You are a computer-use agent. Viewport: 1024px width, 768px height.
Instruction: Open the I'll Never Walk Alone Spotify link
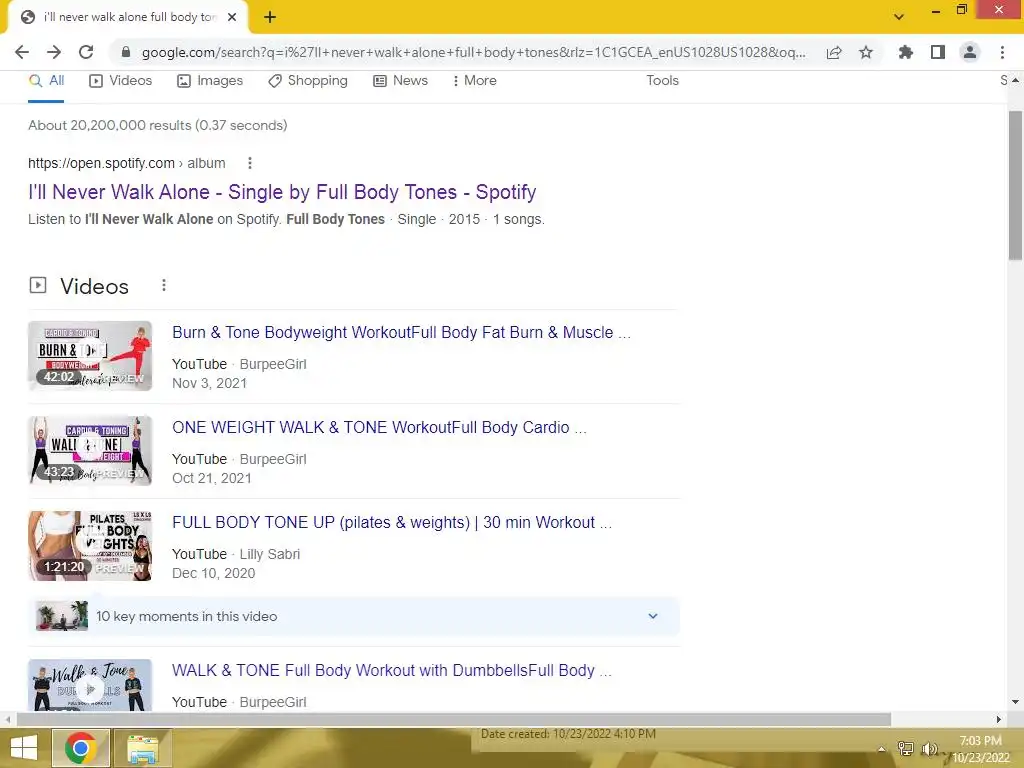(282, 192)
